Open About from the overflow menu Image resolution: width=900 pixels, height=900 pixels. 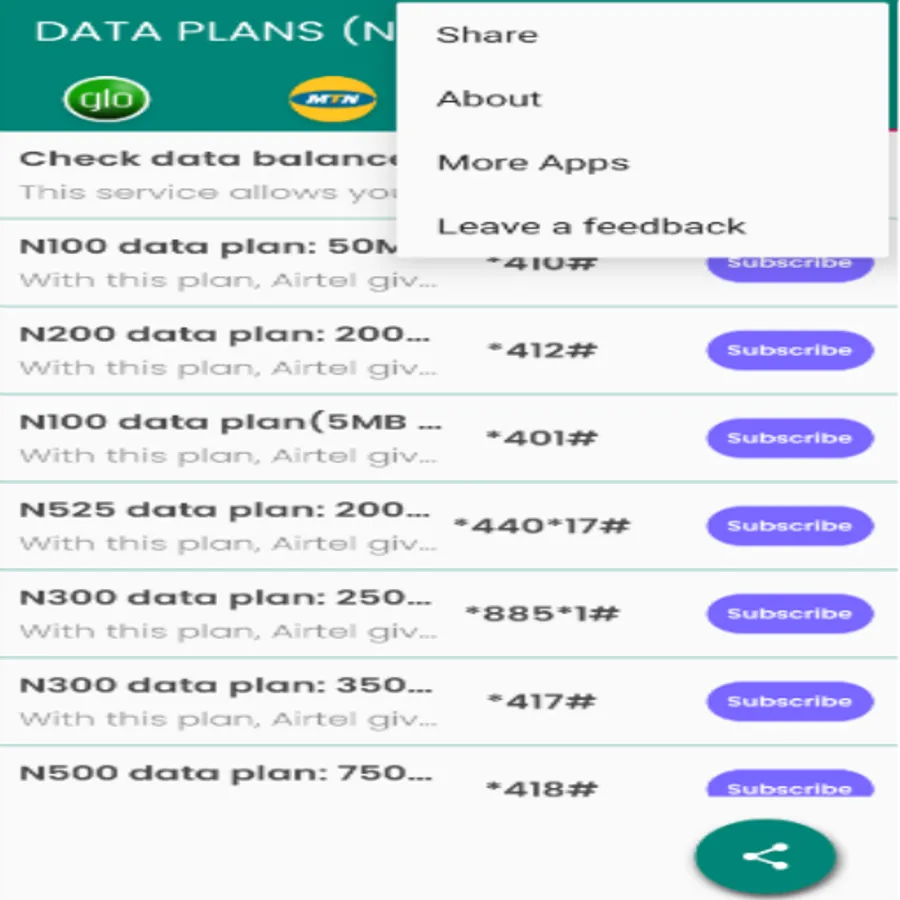490,99
